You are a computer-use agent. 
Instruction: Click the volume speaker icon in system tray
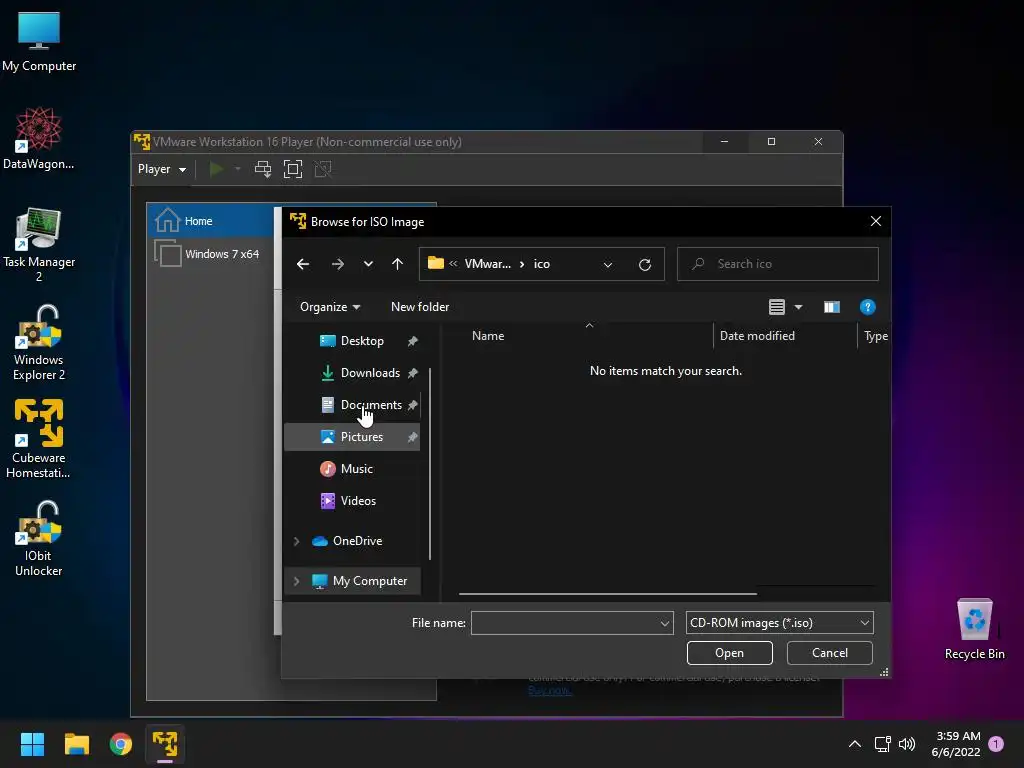coord(907,744)
